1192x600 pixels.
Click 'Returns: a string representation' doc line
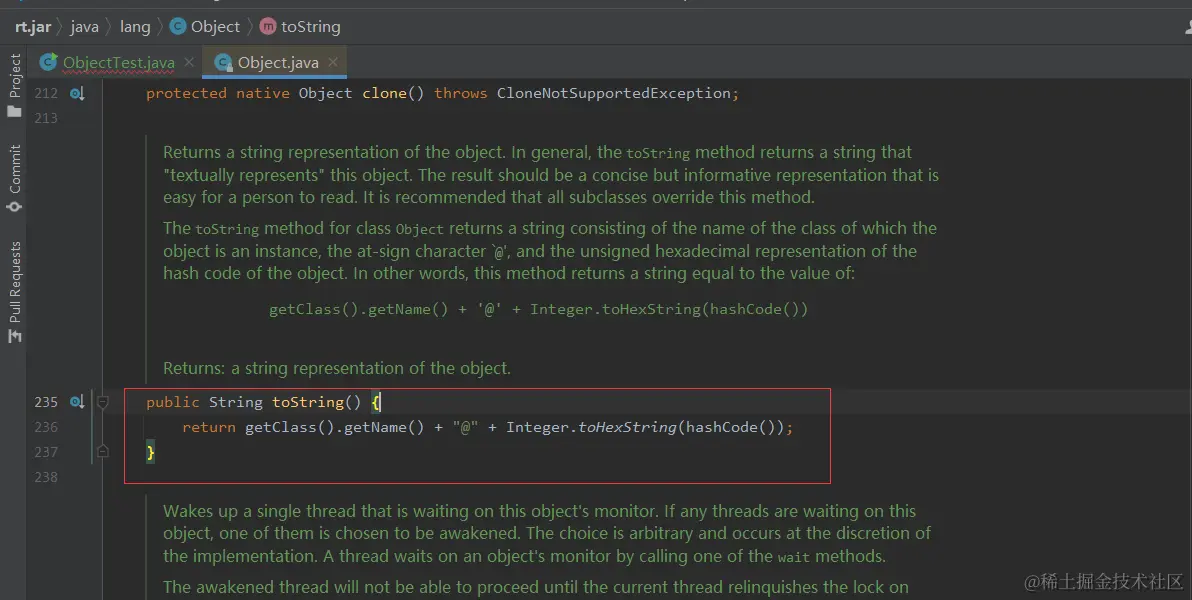337,368
